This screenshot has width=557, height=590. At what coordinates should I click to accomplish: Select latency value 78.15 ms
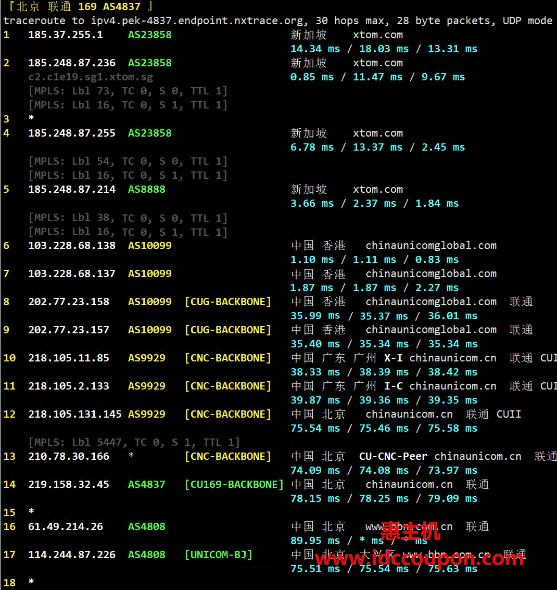coord(315,499)
